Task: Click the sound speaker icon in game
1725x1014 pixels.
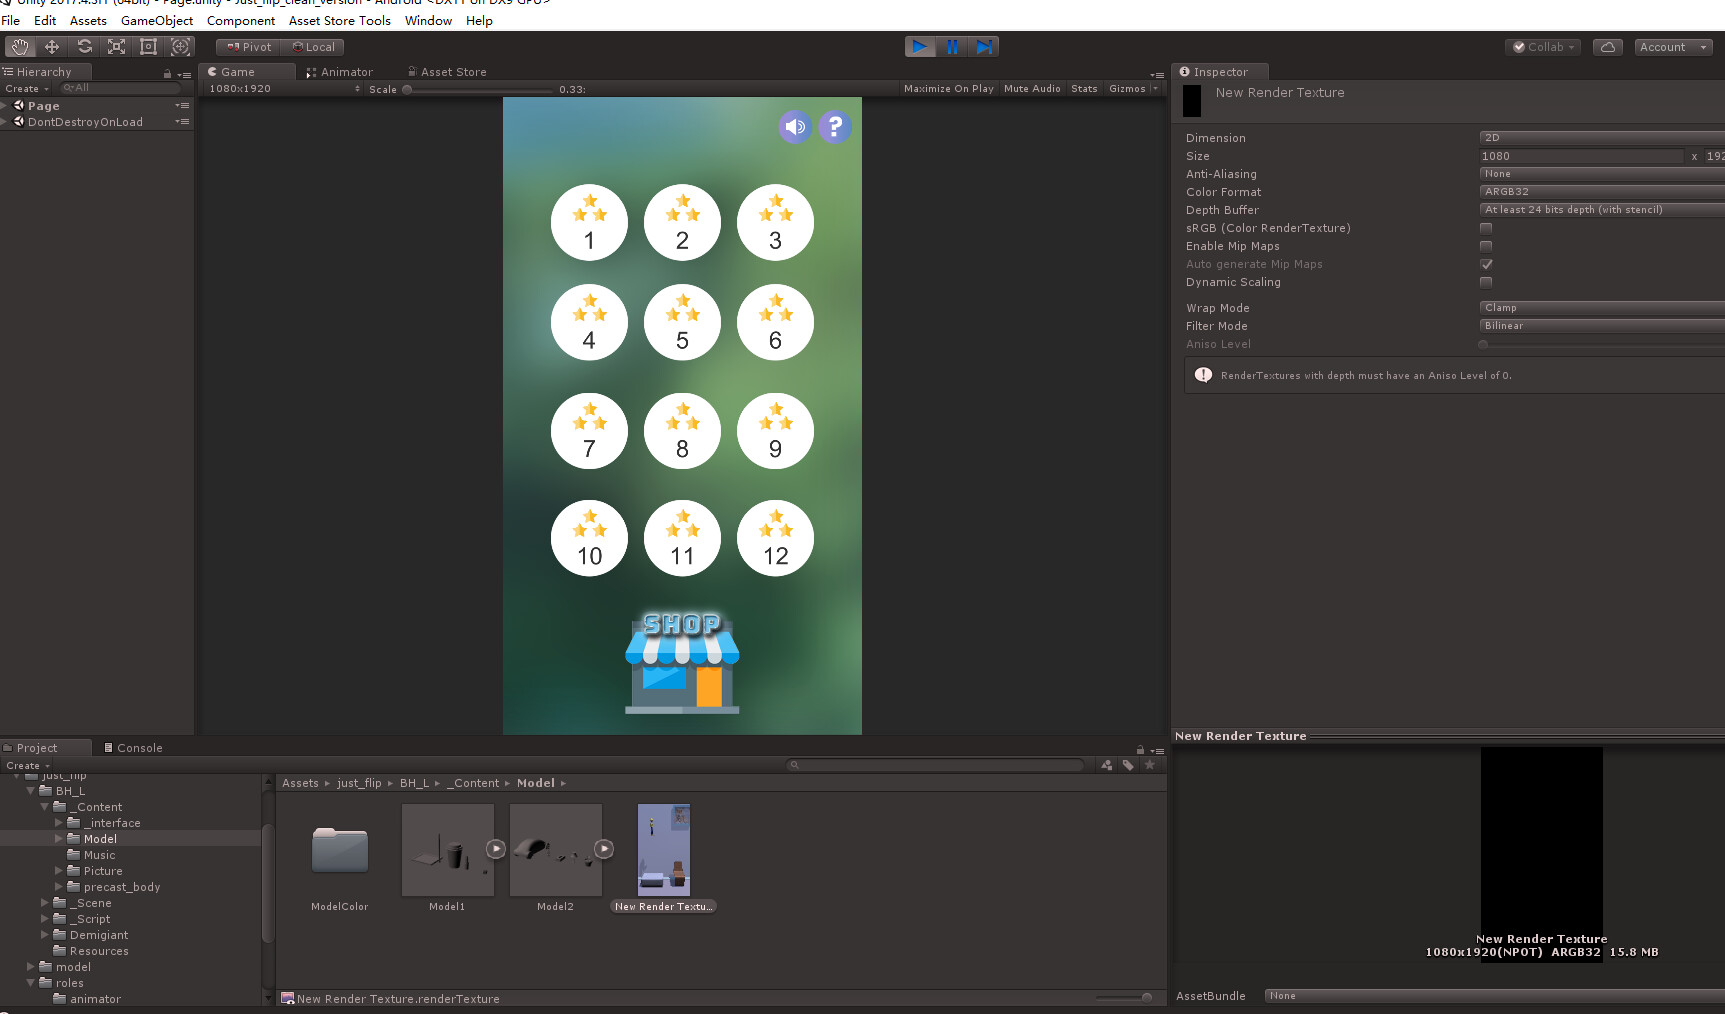Action: coord(795,127)
